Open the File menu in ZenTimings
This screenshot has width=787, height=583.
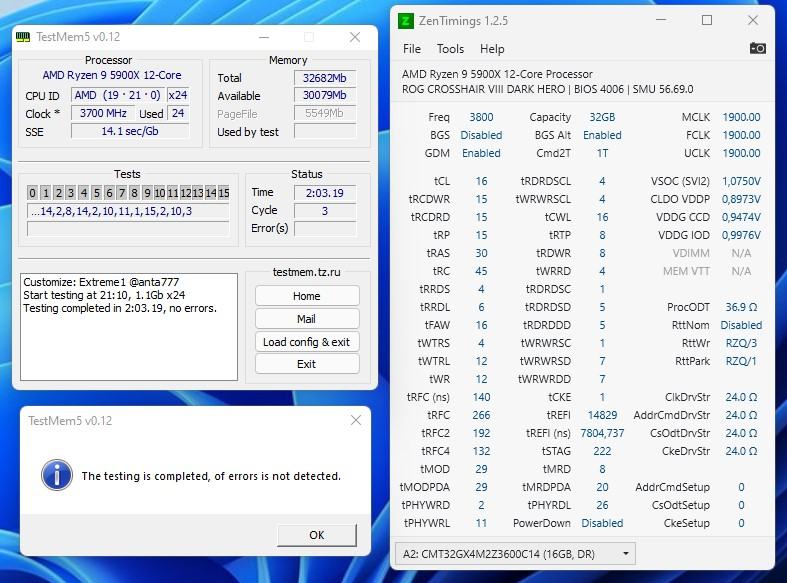pyautogui.click(x=412, y=49)
